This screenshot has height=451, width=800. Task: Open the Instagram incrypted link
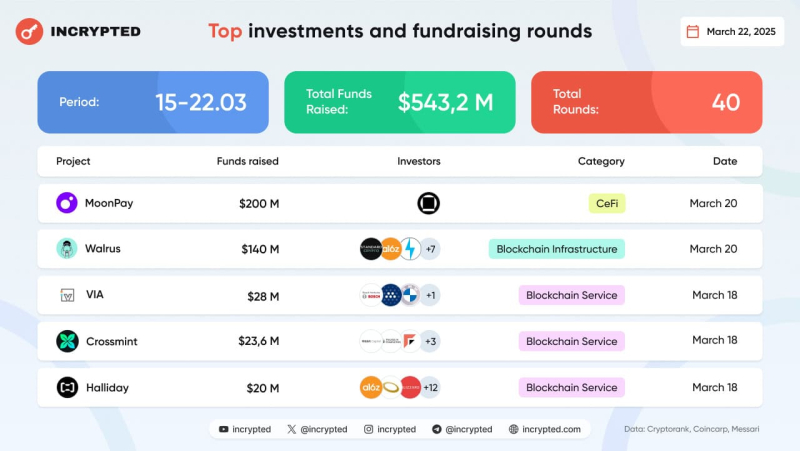click(390, 429)
